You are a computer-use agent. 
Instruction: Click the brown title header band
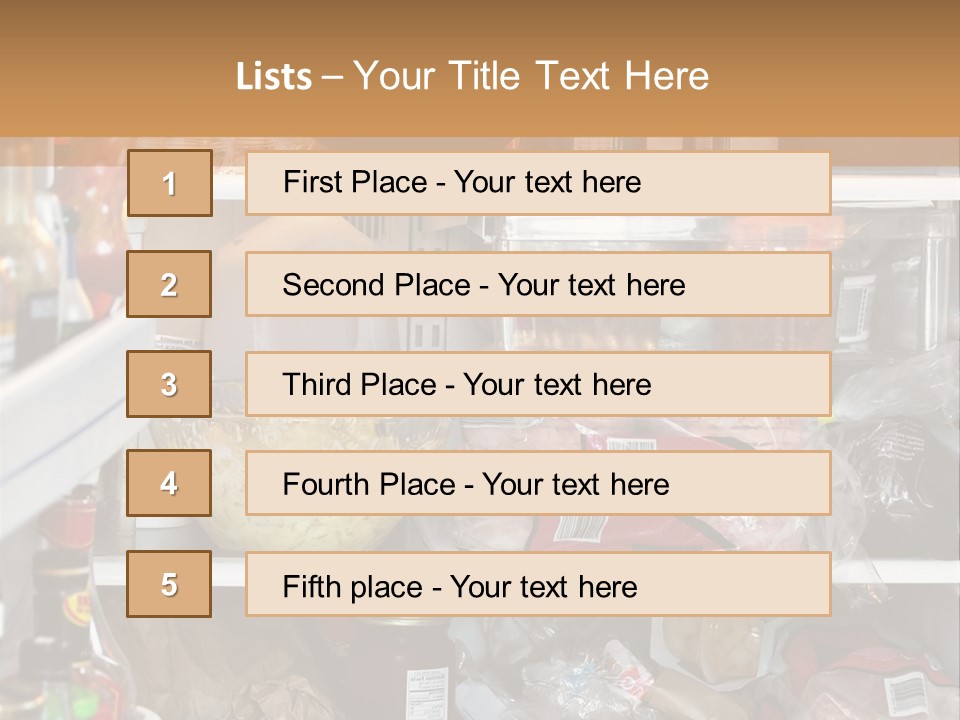[480, 68]
